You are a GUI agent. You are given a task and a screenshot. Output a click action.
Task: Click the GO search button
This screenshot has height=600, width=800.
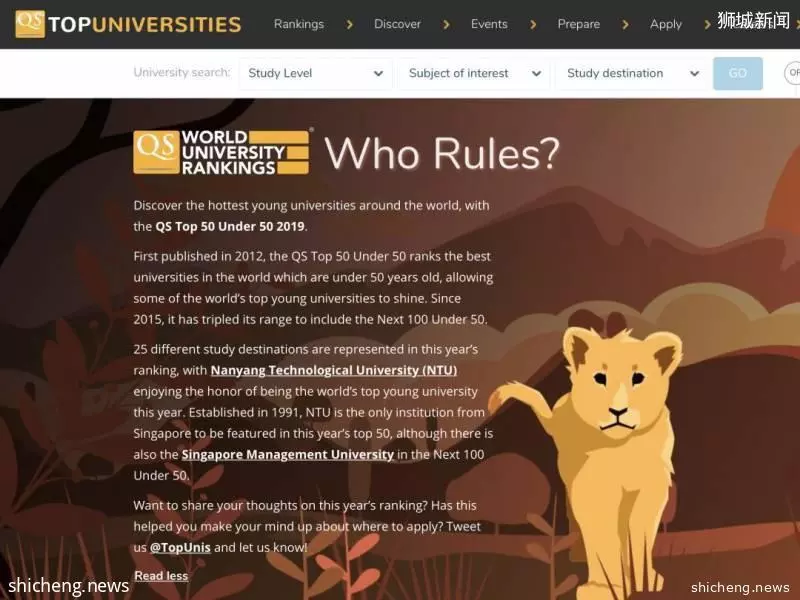tap(738, 73)
